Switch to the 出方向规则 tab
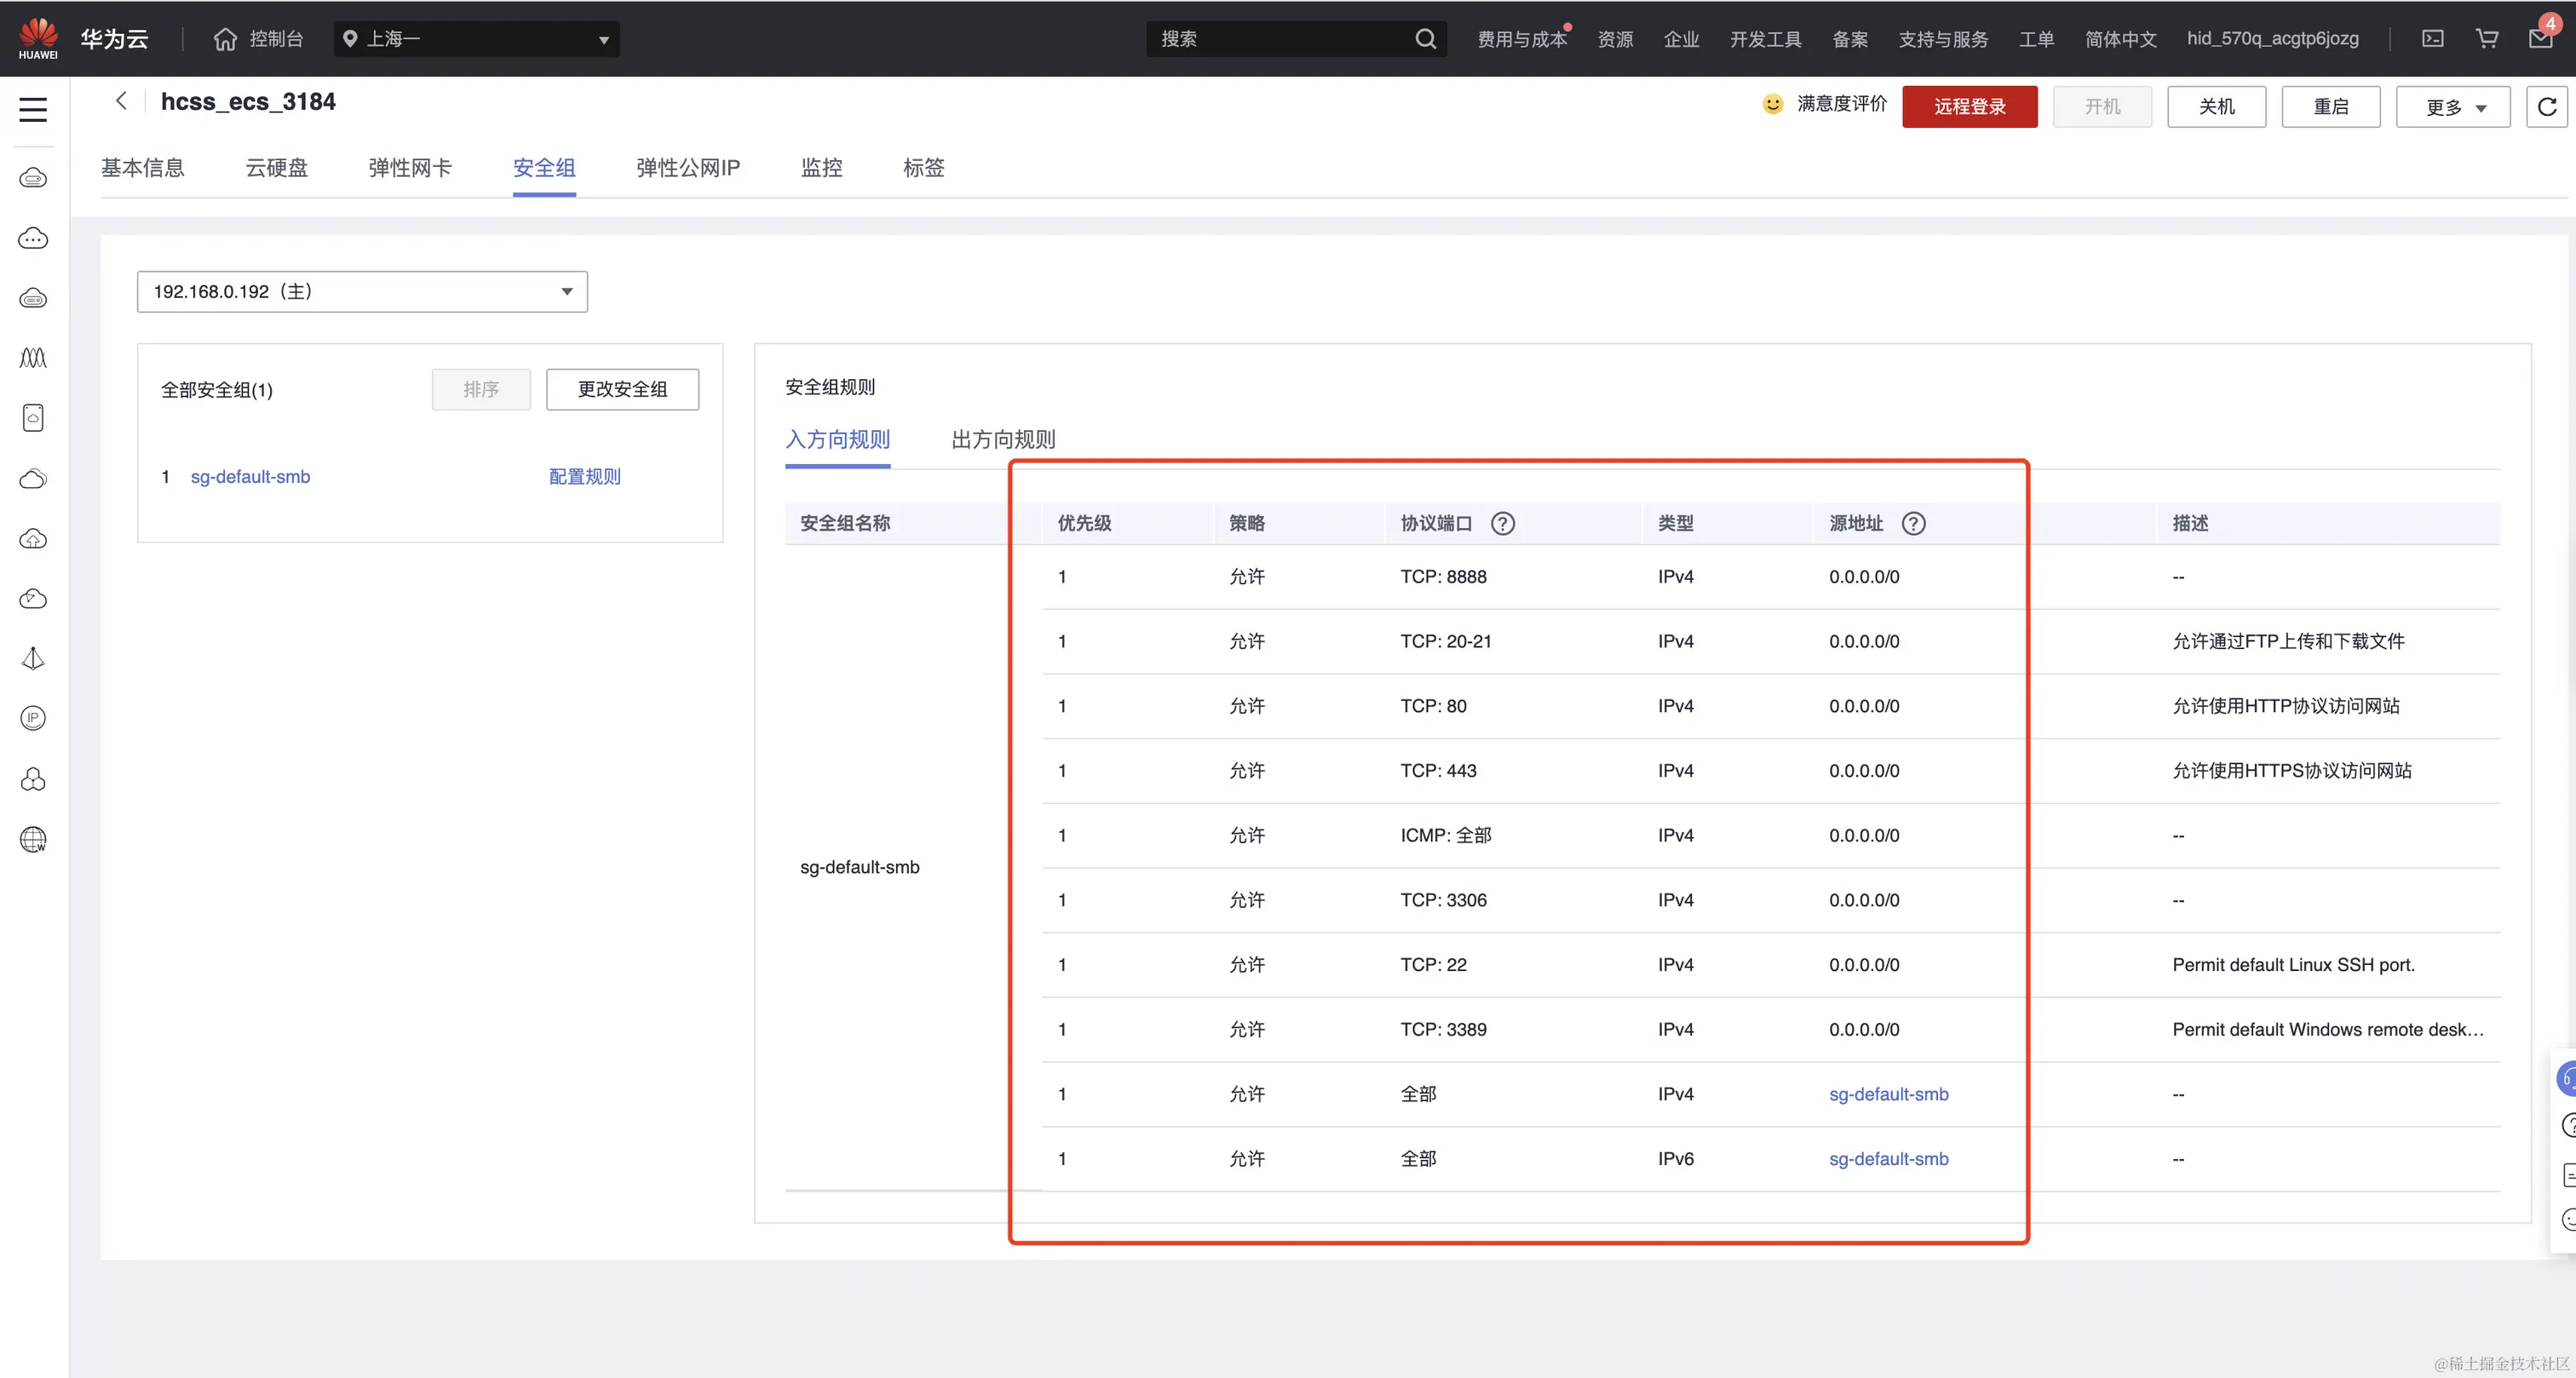The image size is (2576, 1378). click(x=1003, y=439)
